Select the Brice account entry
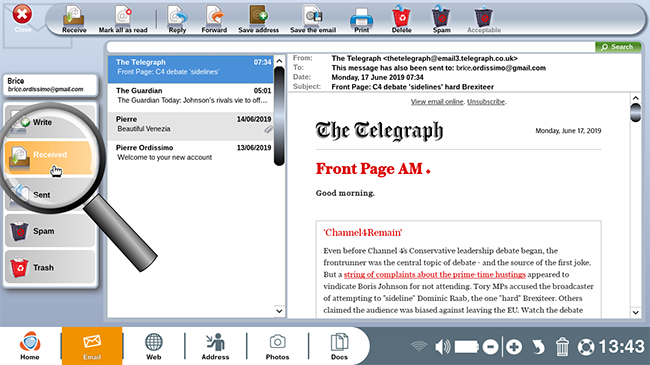650x365 pixels. coord(51,85)
